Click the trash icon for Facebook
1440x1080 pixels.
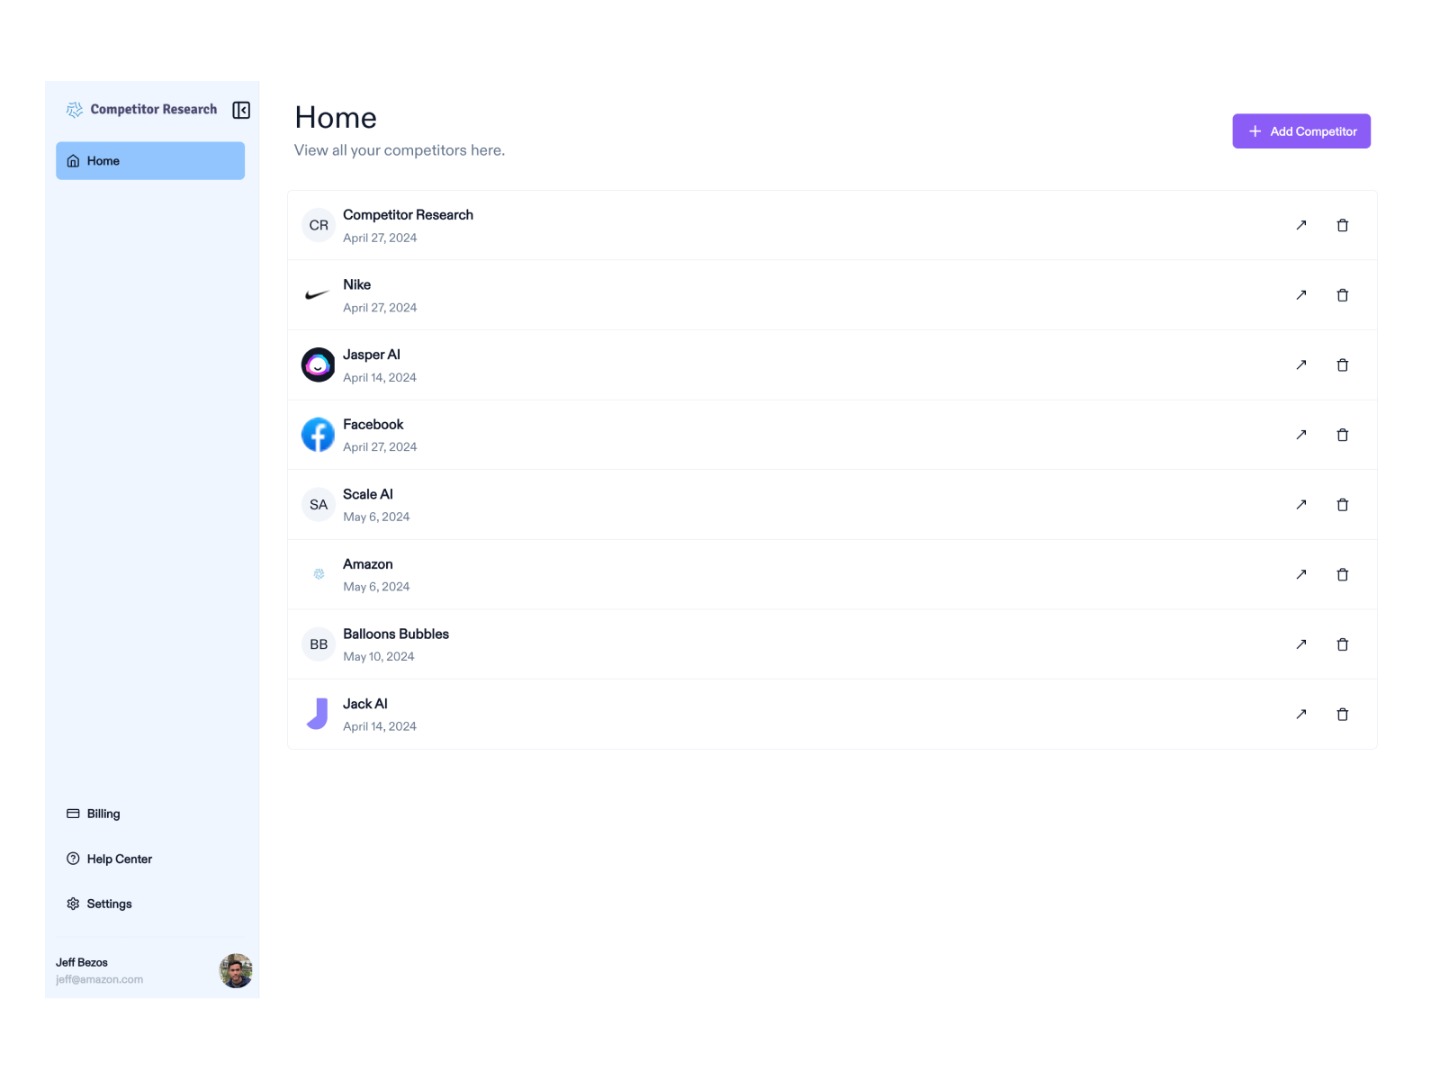pyautogui.click(x=1342, y=435)
